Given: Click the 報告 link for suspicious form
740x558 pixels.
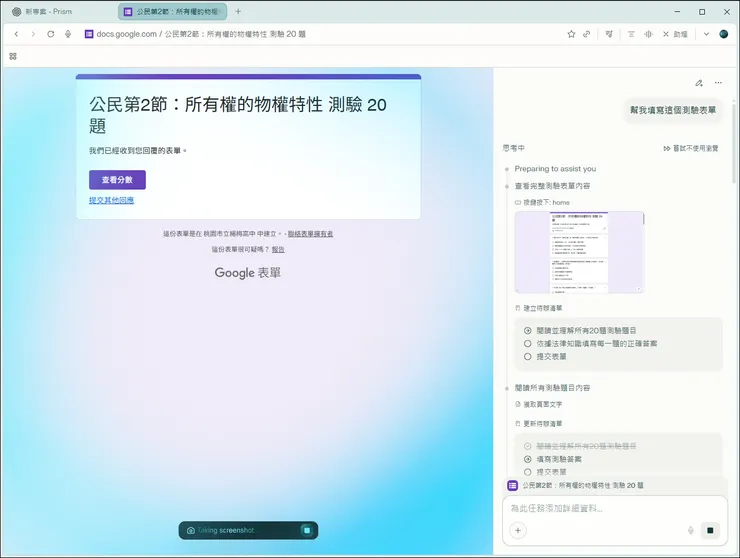Looking at the screenshot, I should [278, 249].
